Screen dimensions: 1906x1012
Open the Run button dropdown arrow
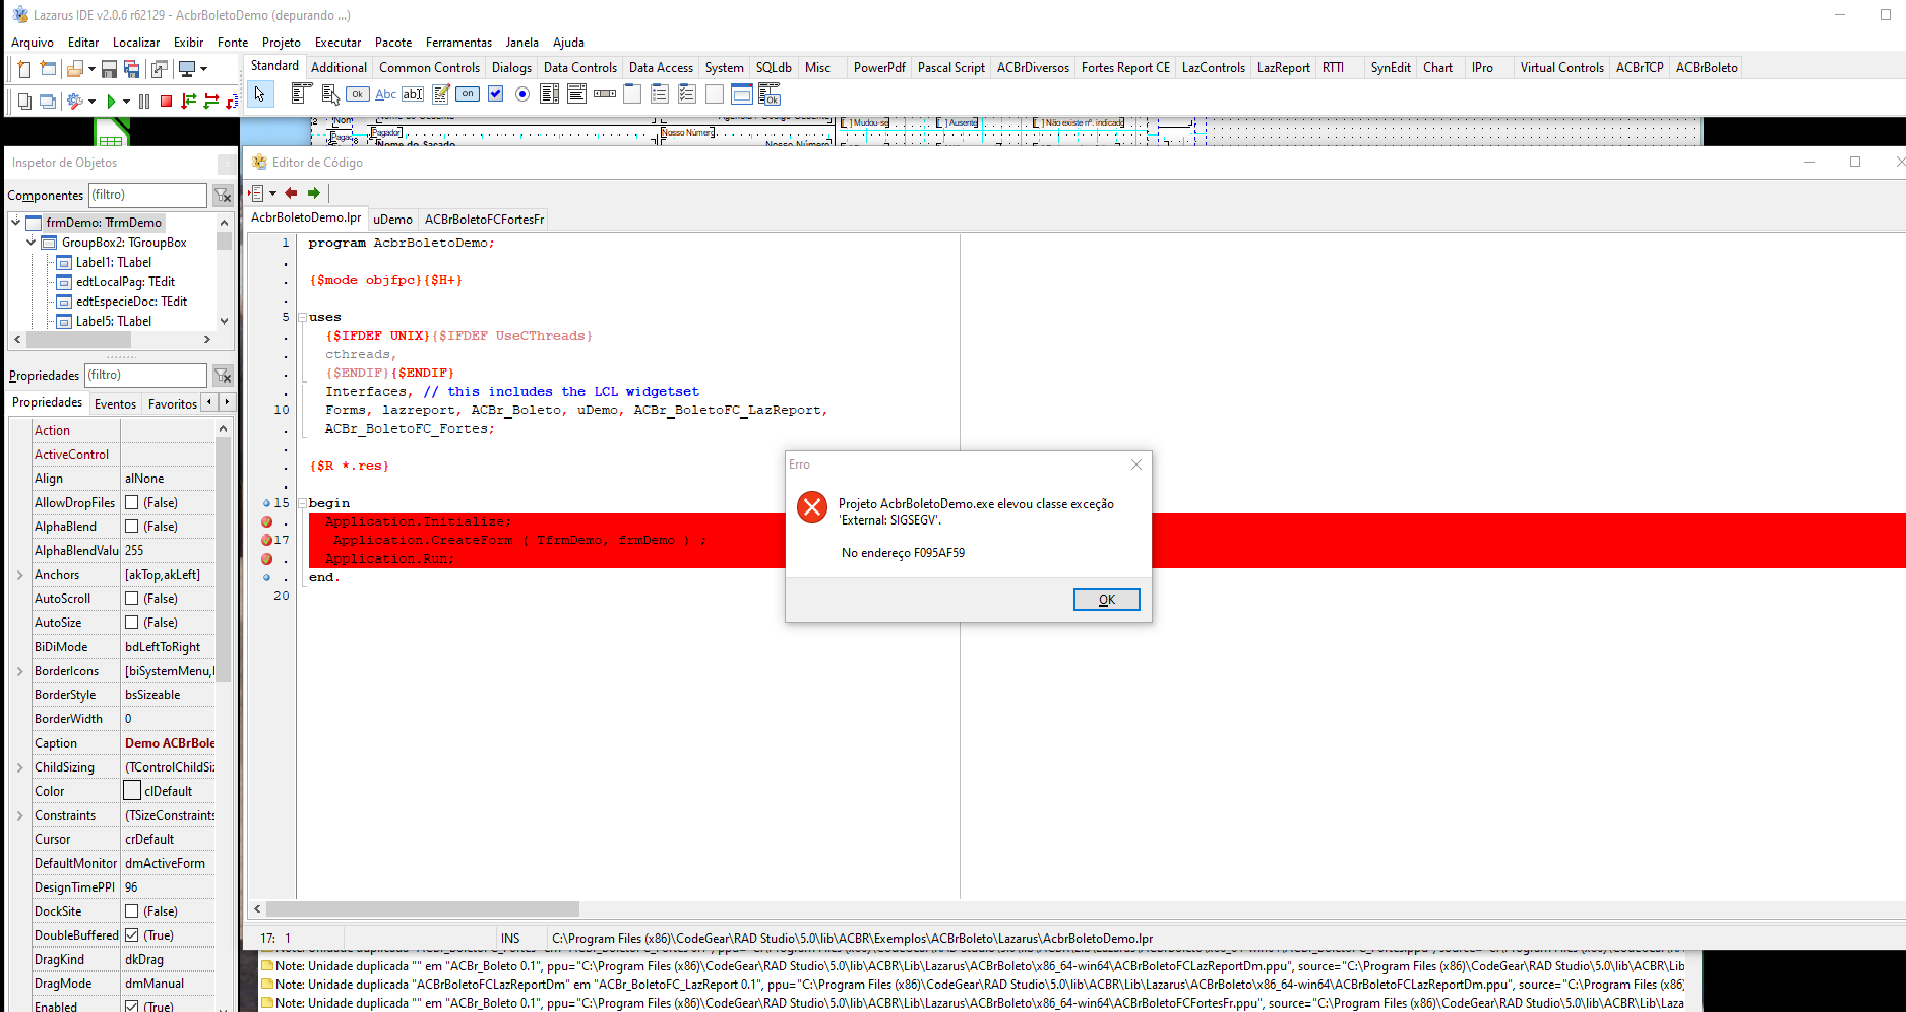(126, 101)
